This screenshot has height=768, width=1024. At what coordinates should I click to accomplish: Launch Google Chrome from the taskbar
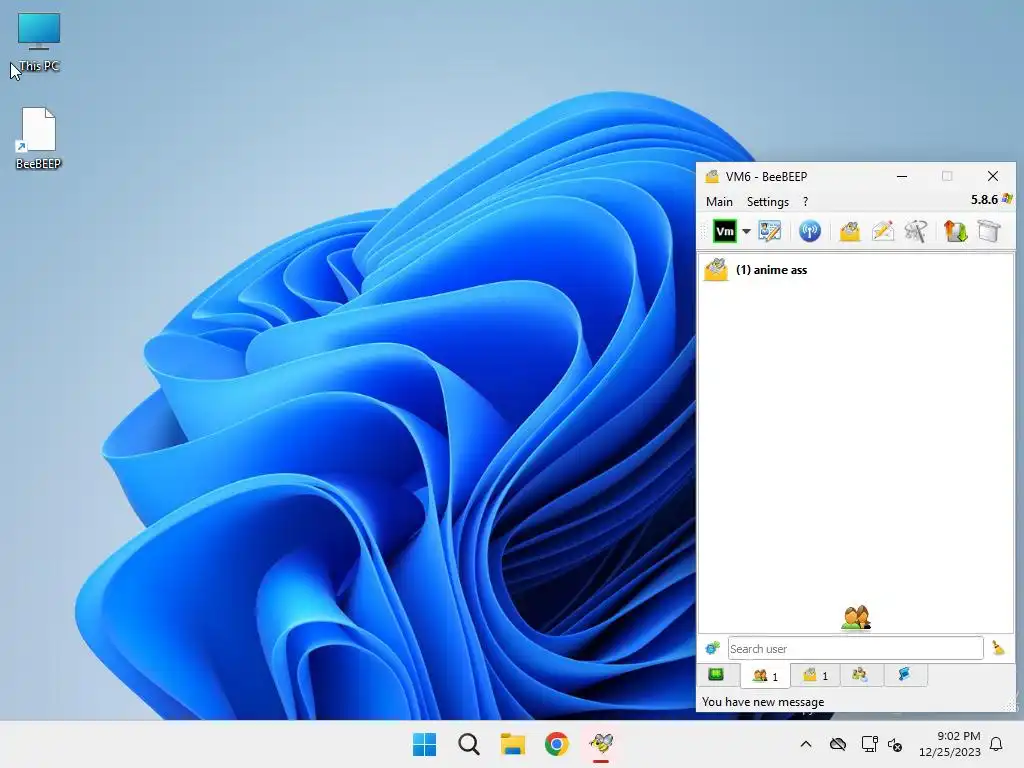[556, 744]
